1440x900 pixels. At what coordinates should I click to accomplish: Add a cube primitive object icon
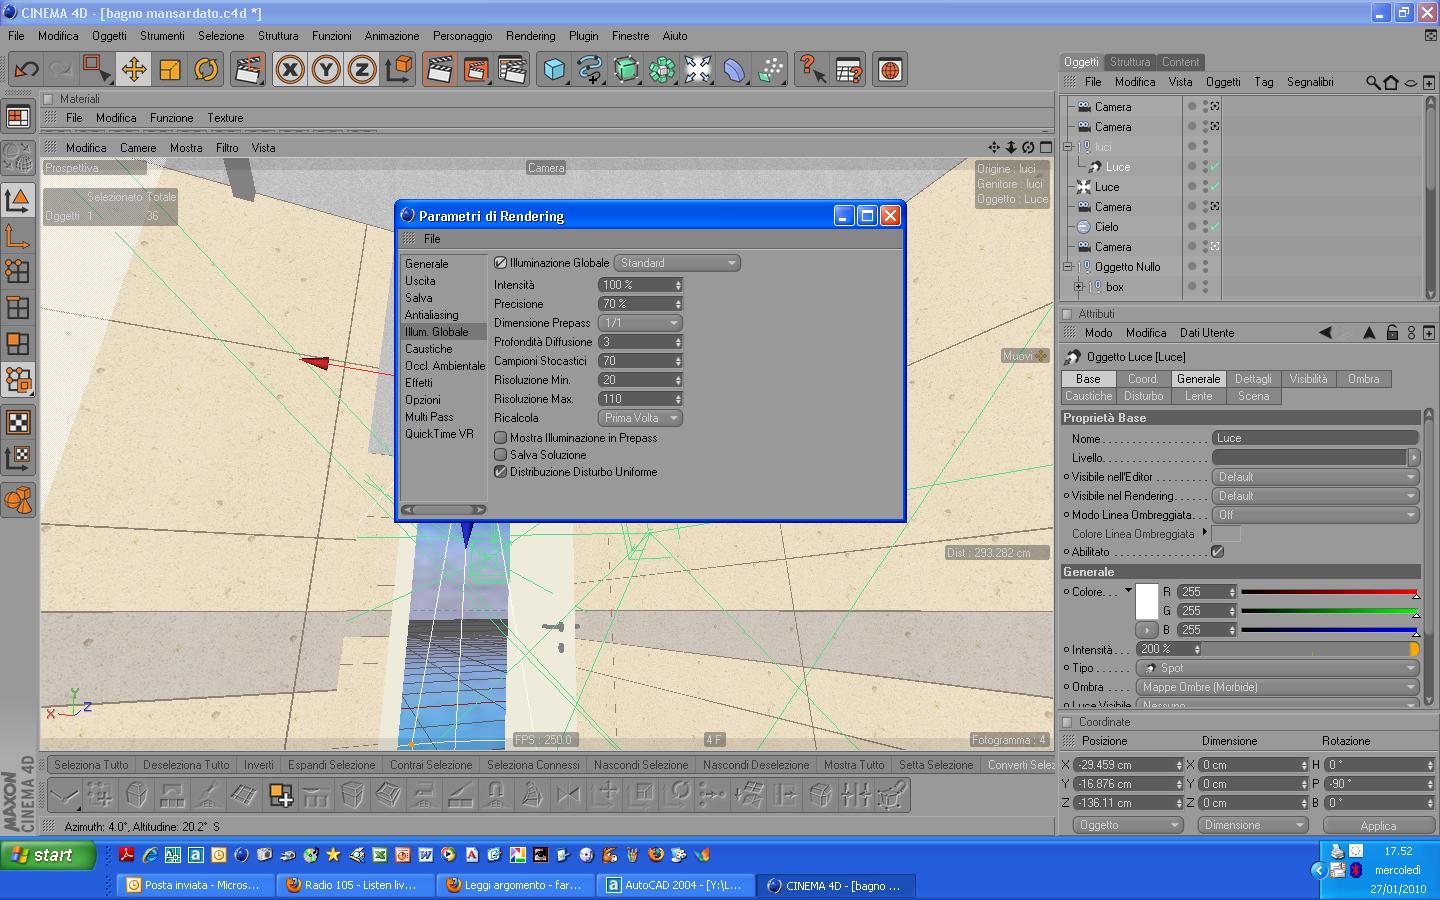click(x=554, y=69)
